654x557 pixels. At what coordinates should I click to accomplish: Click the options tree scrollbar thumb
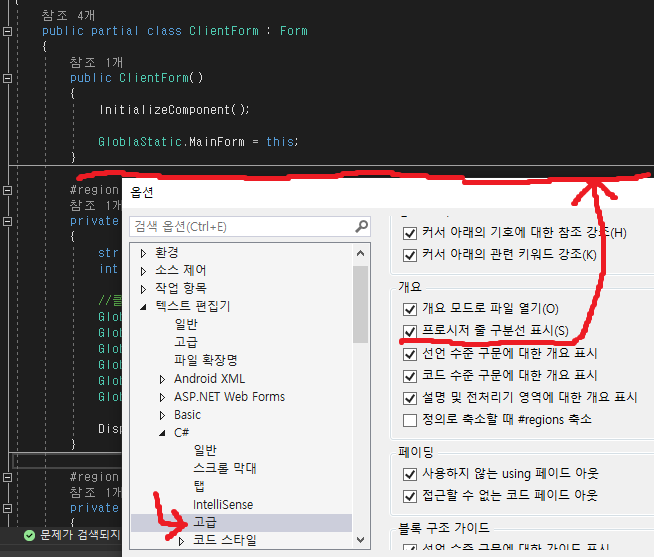click(360, 304)
